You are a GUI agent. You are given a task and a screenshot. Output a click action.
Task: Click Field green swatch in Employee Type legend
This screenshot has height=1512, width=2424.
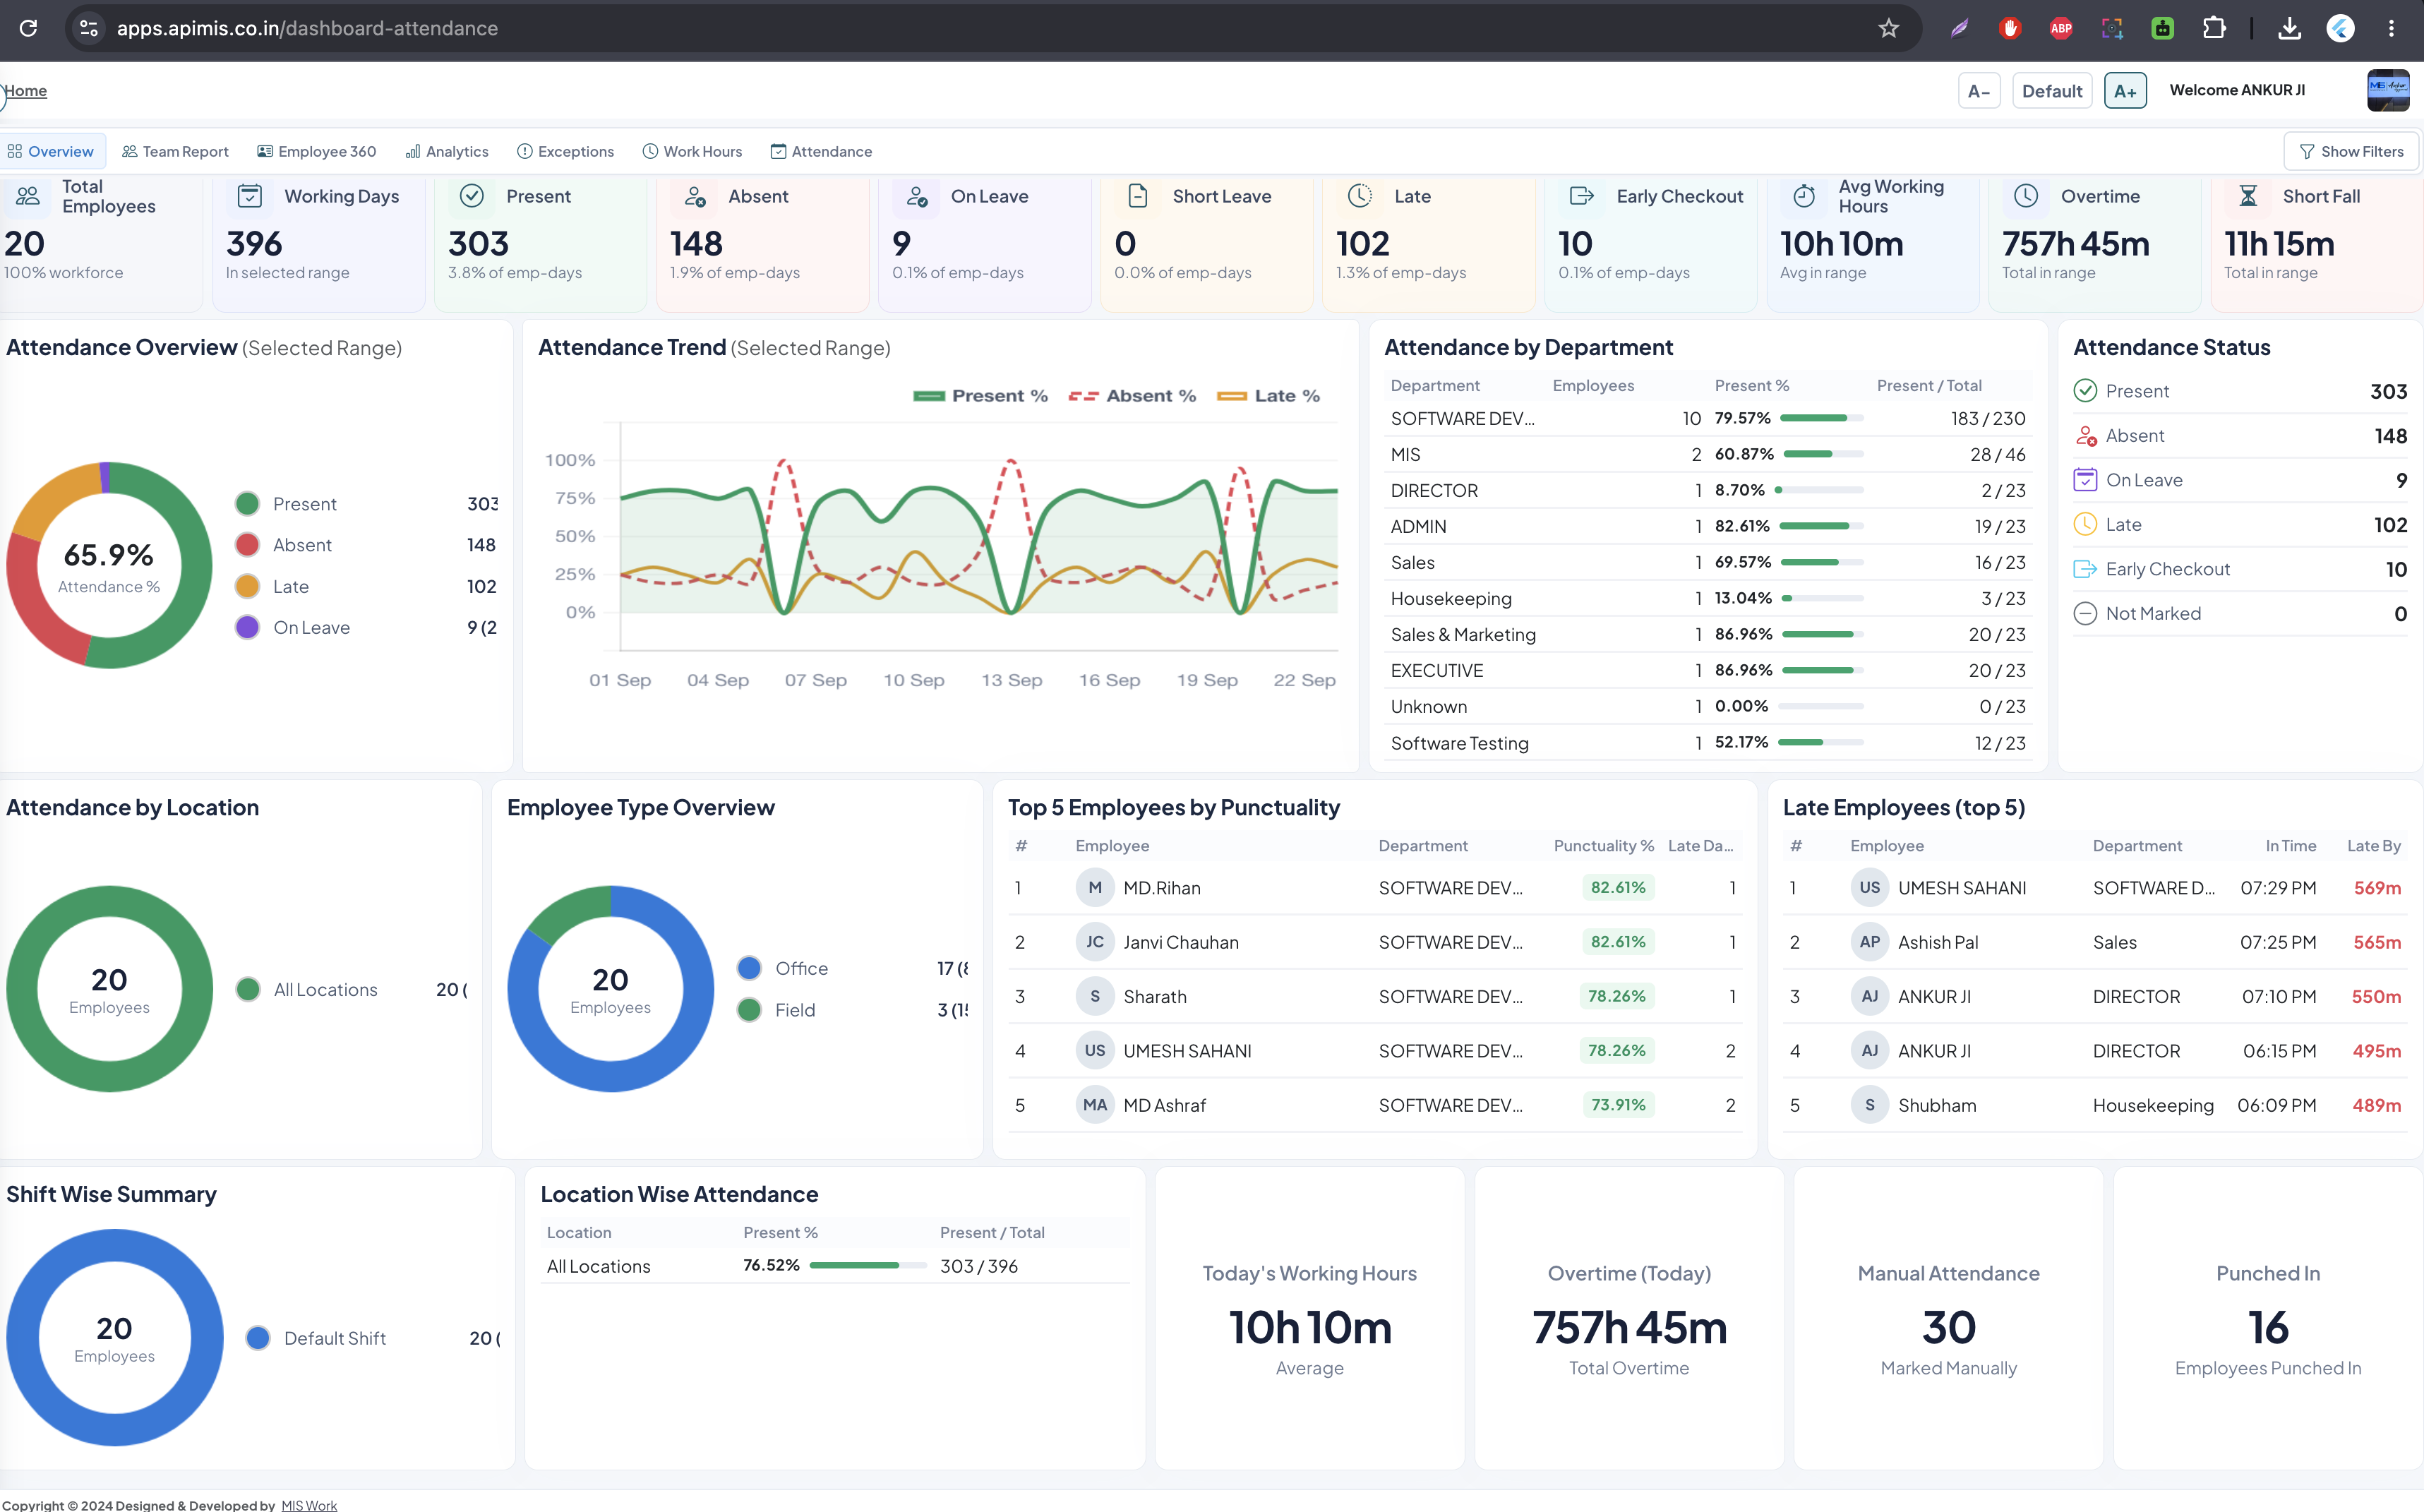[x=749, y=1010]
